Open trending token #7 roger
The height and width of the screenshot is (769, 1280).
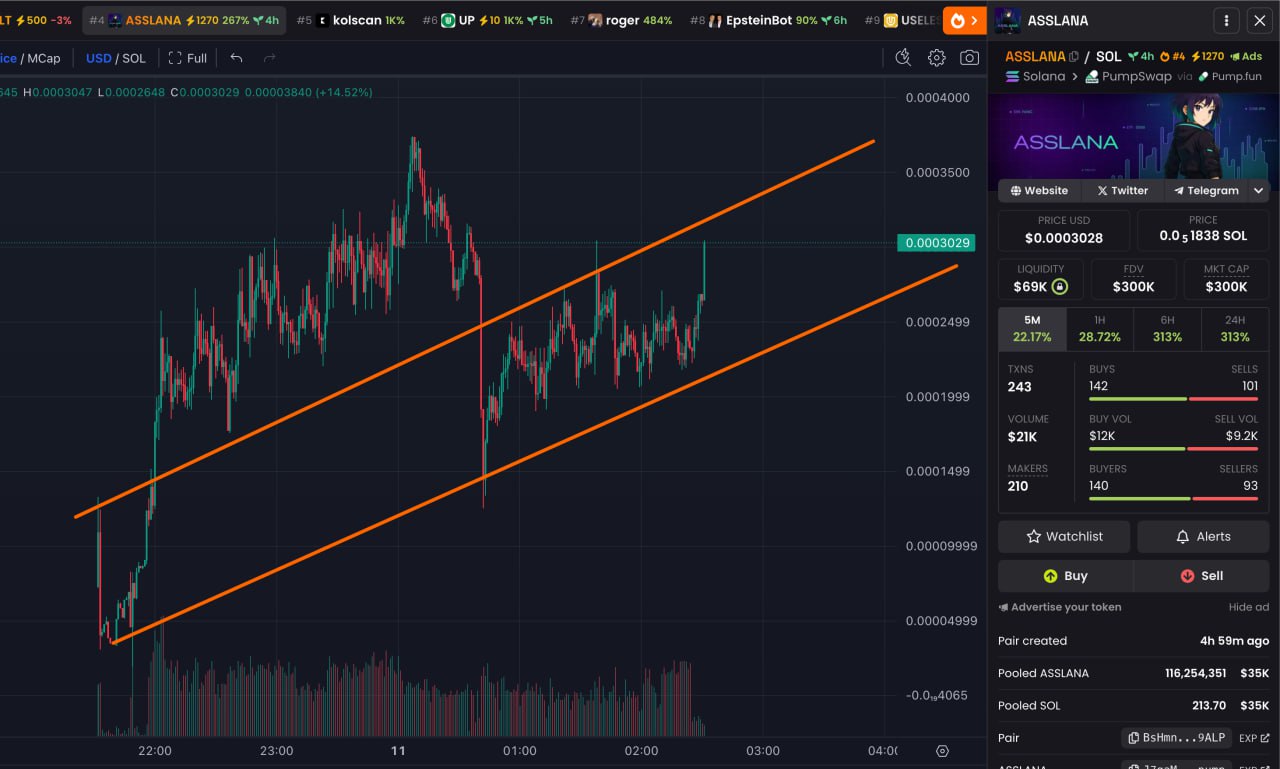click(620, 20)
